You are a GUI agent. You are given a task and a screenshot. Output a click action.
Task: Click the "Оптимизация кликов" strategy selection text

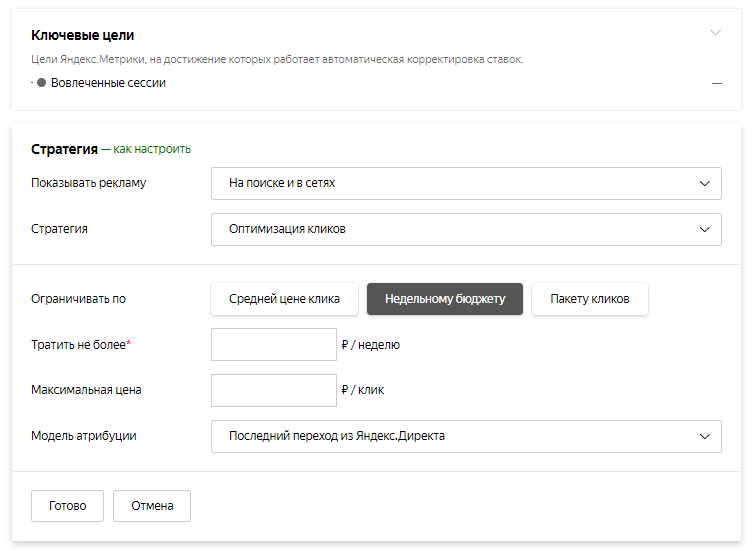[287, 229]
